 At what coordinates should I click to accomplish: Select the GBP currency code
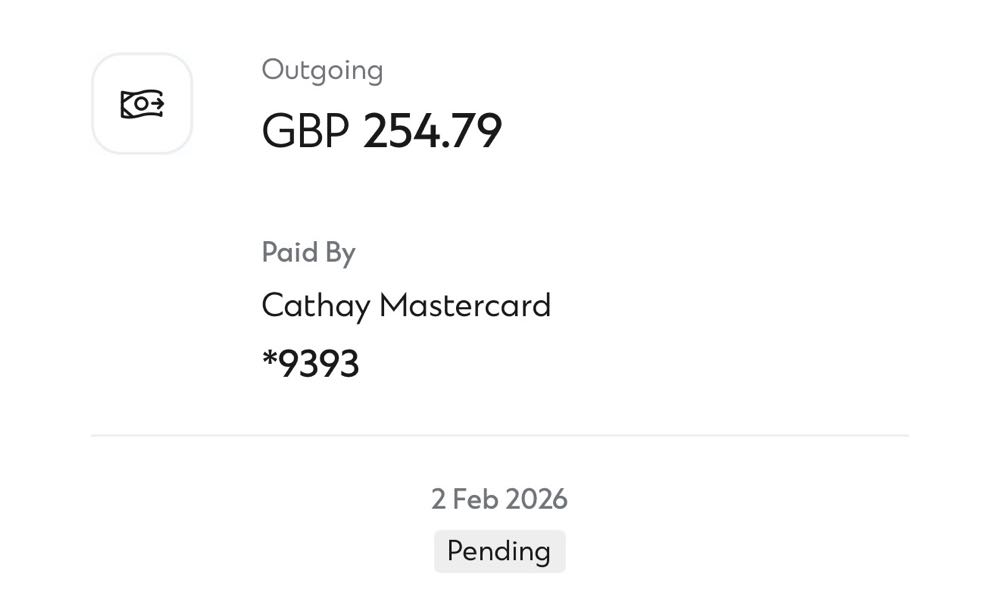[305, 131]
